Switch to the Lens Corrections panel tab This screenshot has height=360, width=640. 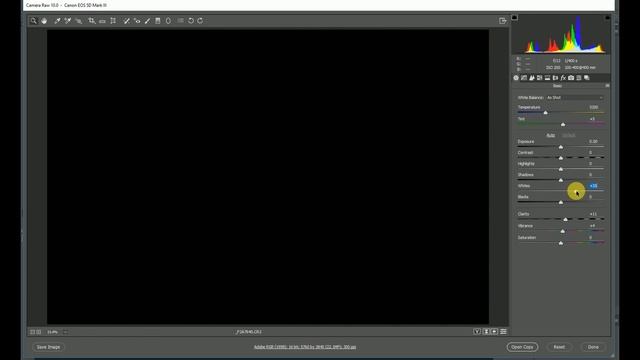click(555, 78)
